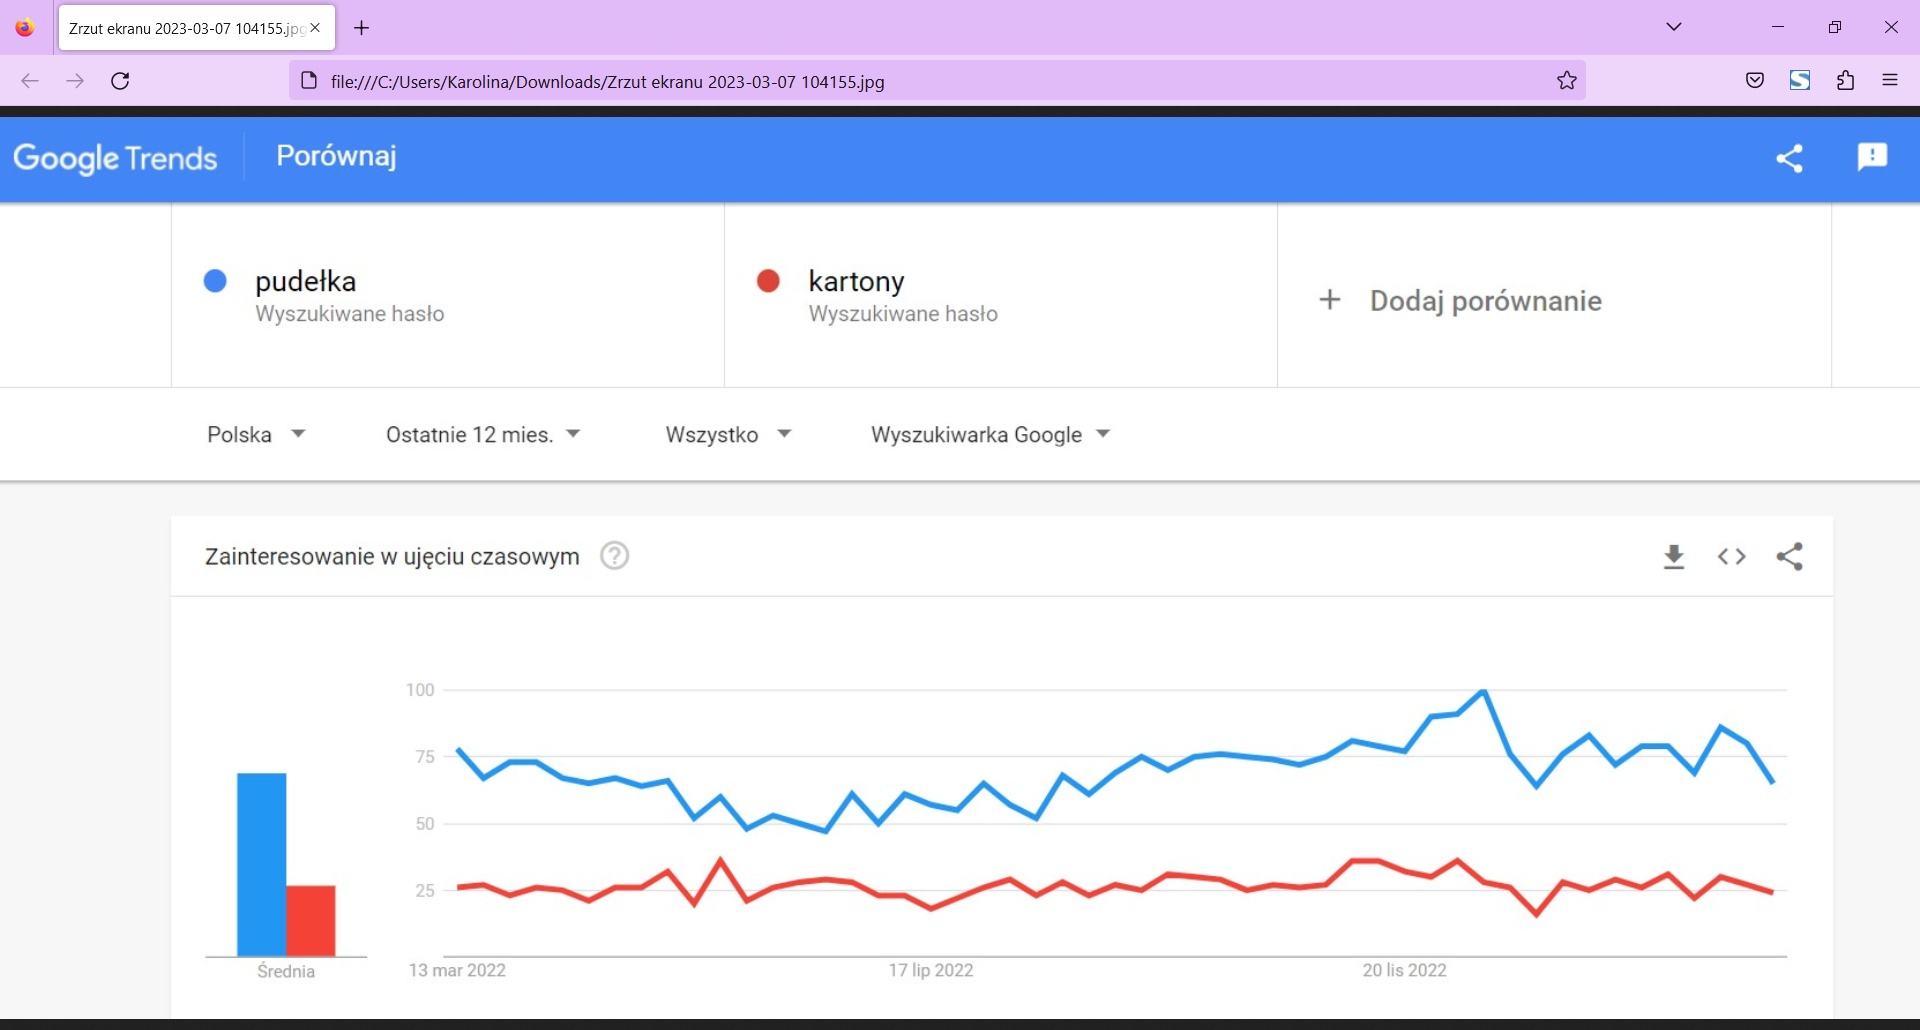1920x1030 pixels.
Task: Download the interest over time chart
Action: [x=1674, y=557]
